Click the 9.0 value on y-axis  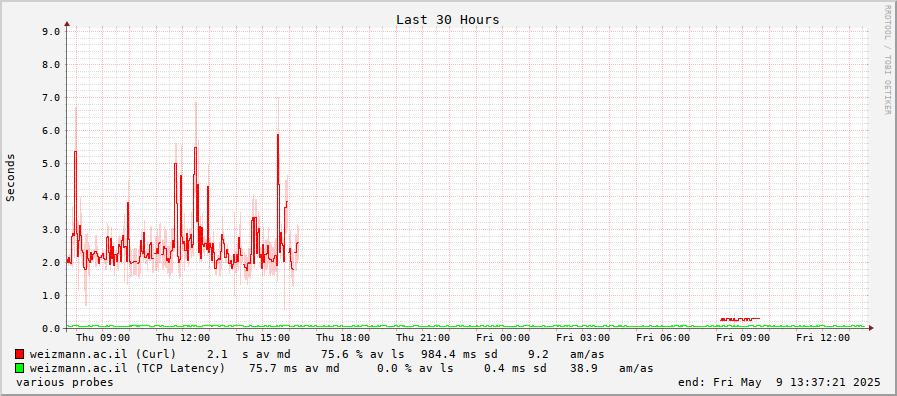tap(51, 32)
